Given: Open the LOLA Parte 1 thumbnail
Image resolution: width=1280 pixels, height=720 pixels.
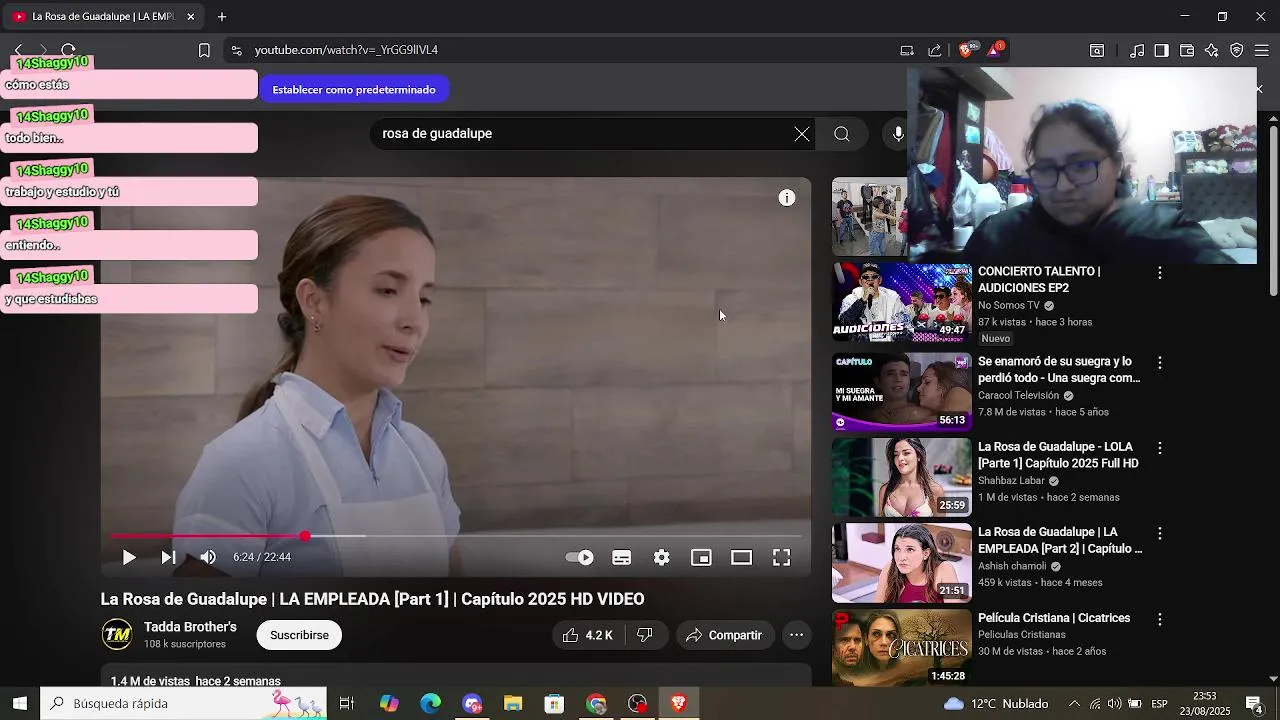Looking at the screenshot, I should point(902,477).
